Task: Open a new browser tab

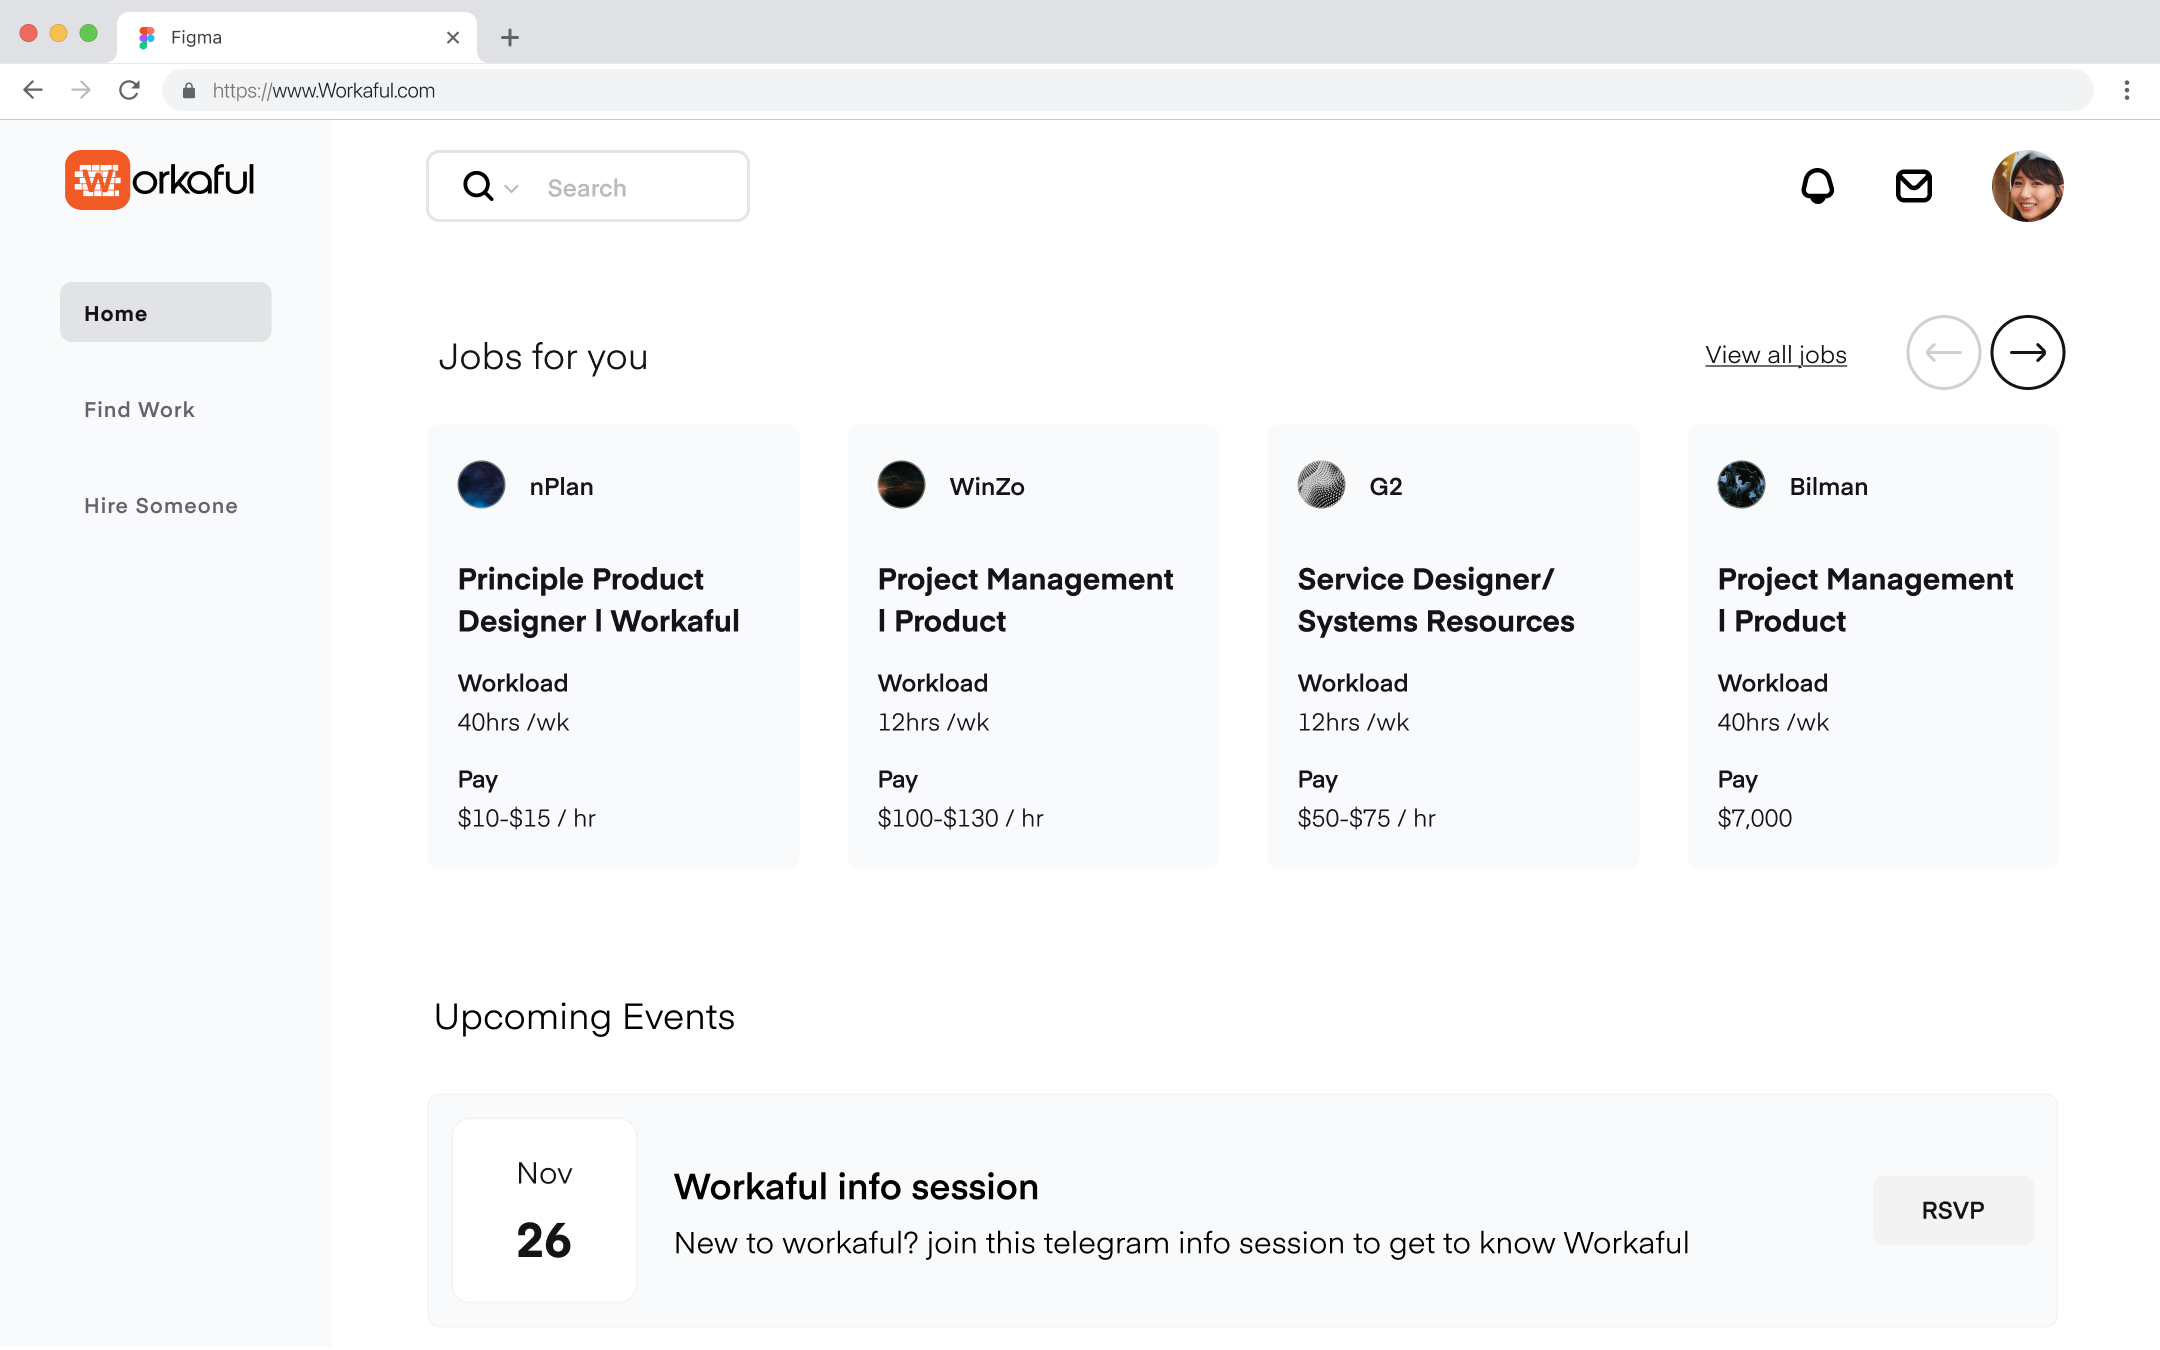Action: (509, 37)
